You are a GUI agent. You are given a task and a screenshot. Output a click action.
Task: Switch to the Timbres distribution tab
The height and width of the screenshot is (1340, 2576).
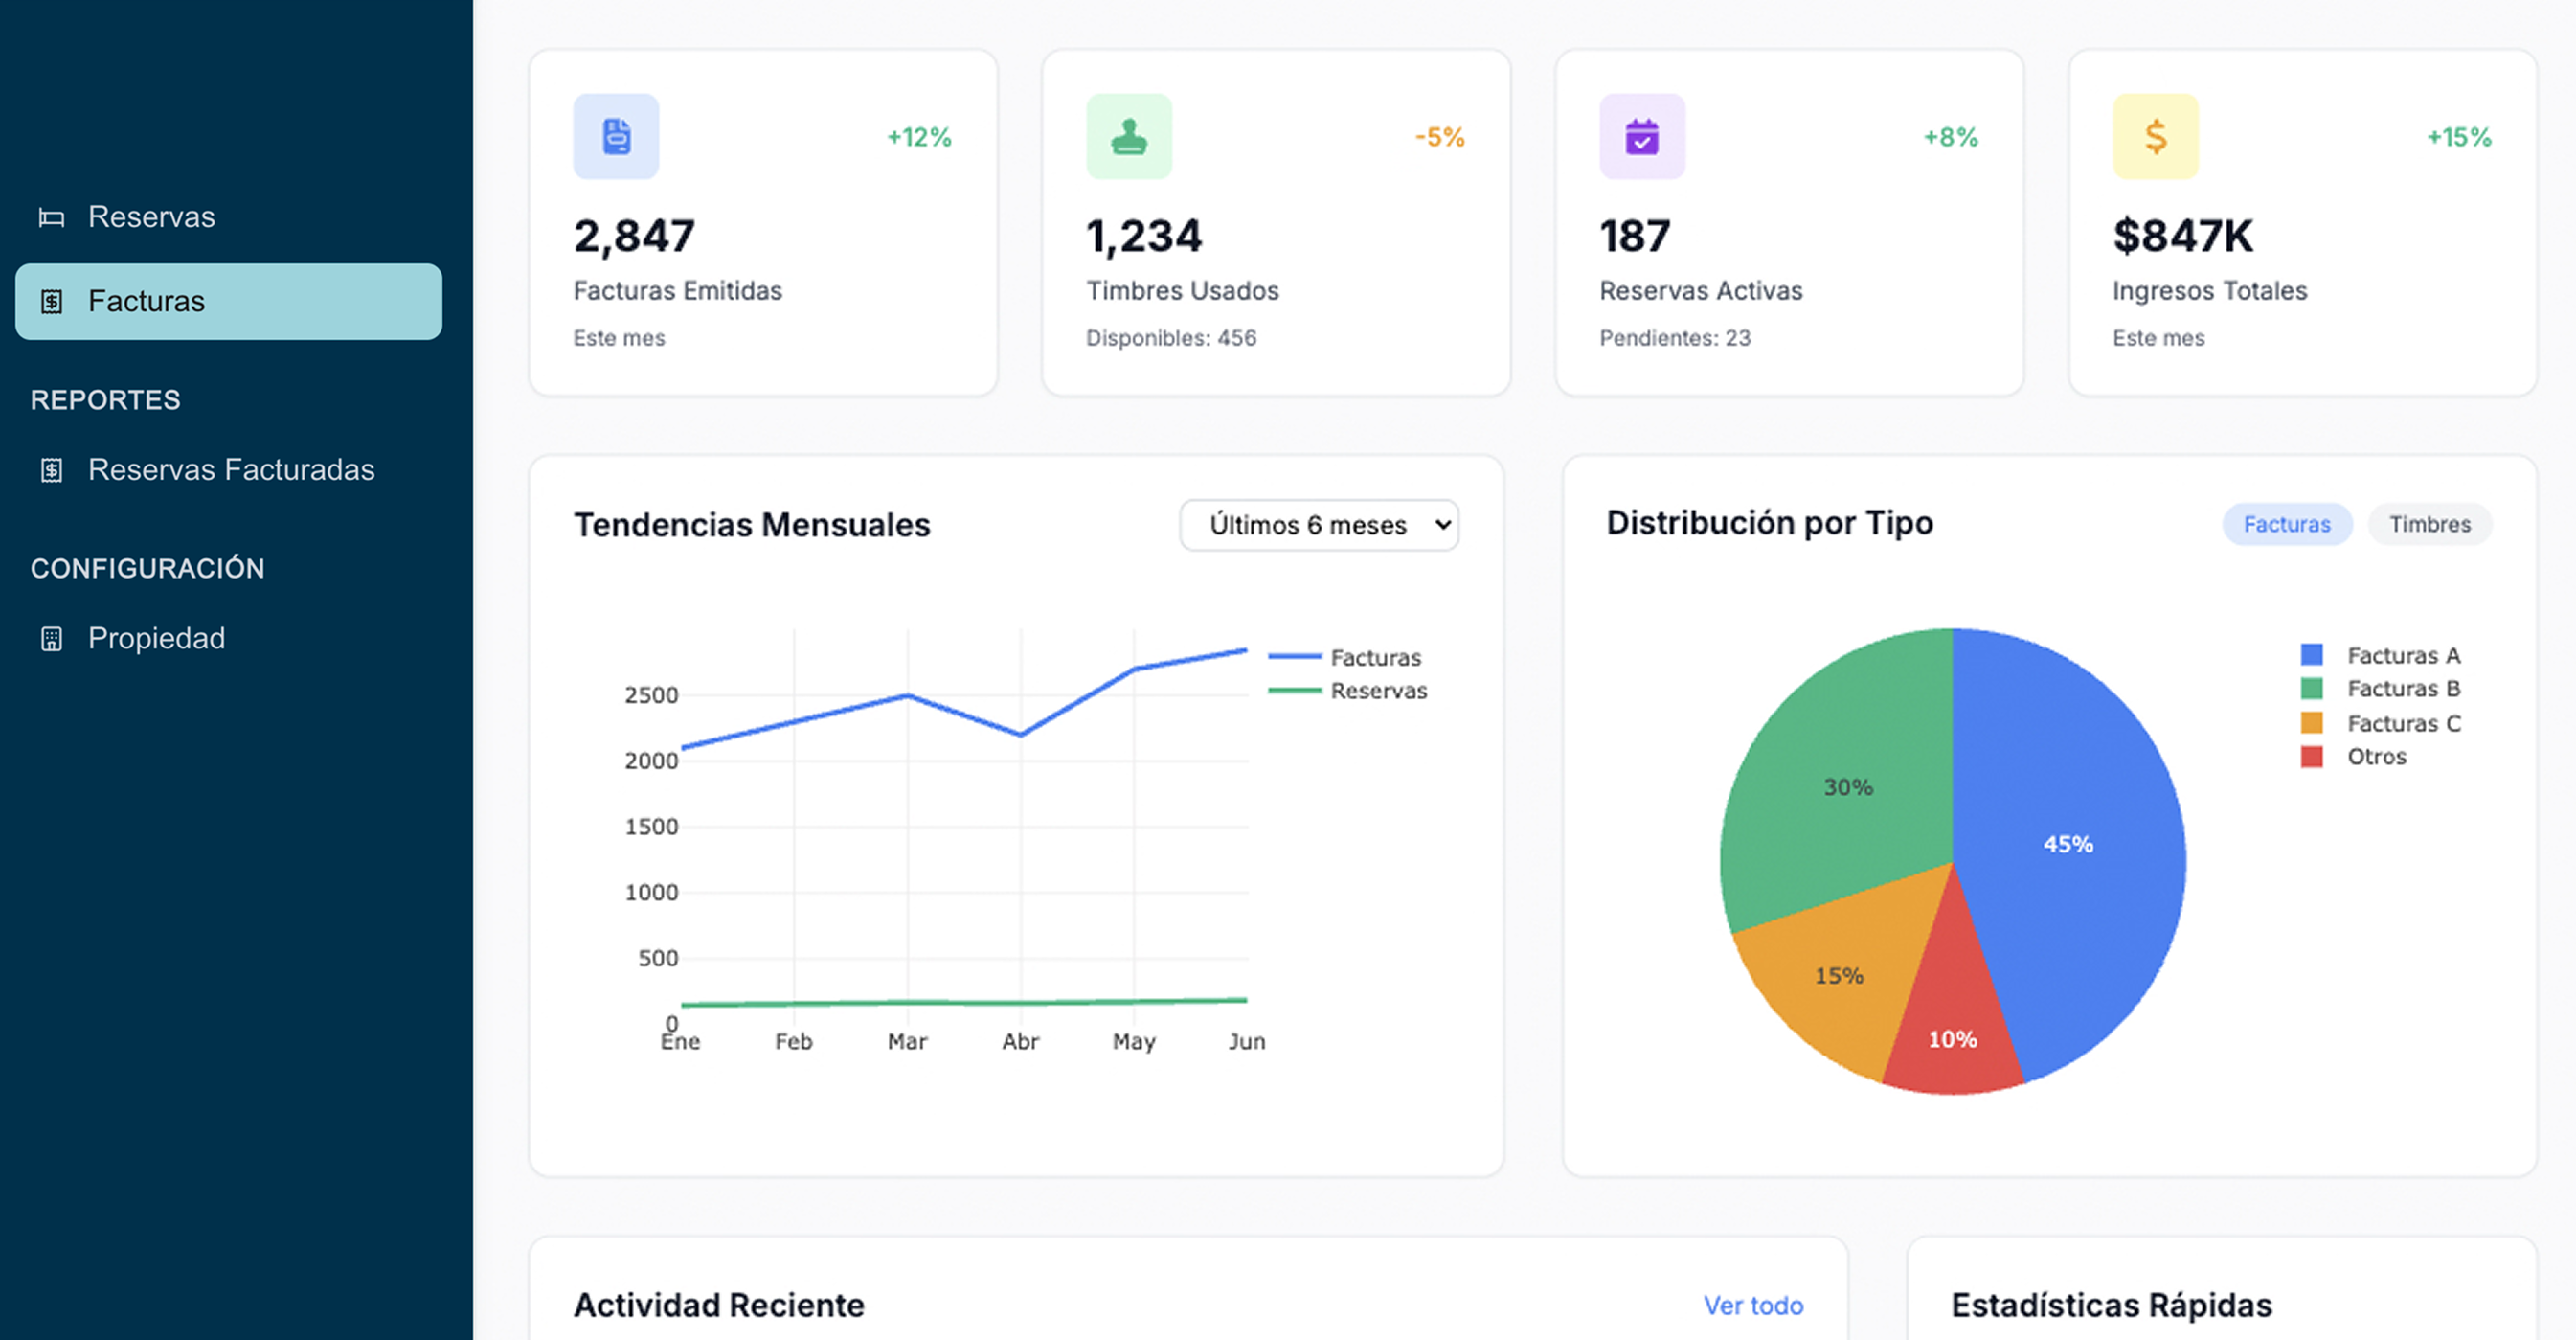pyautogui.click(x=2429, y=524)
